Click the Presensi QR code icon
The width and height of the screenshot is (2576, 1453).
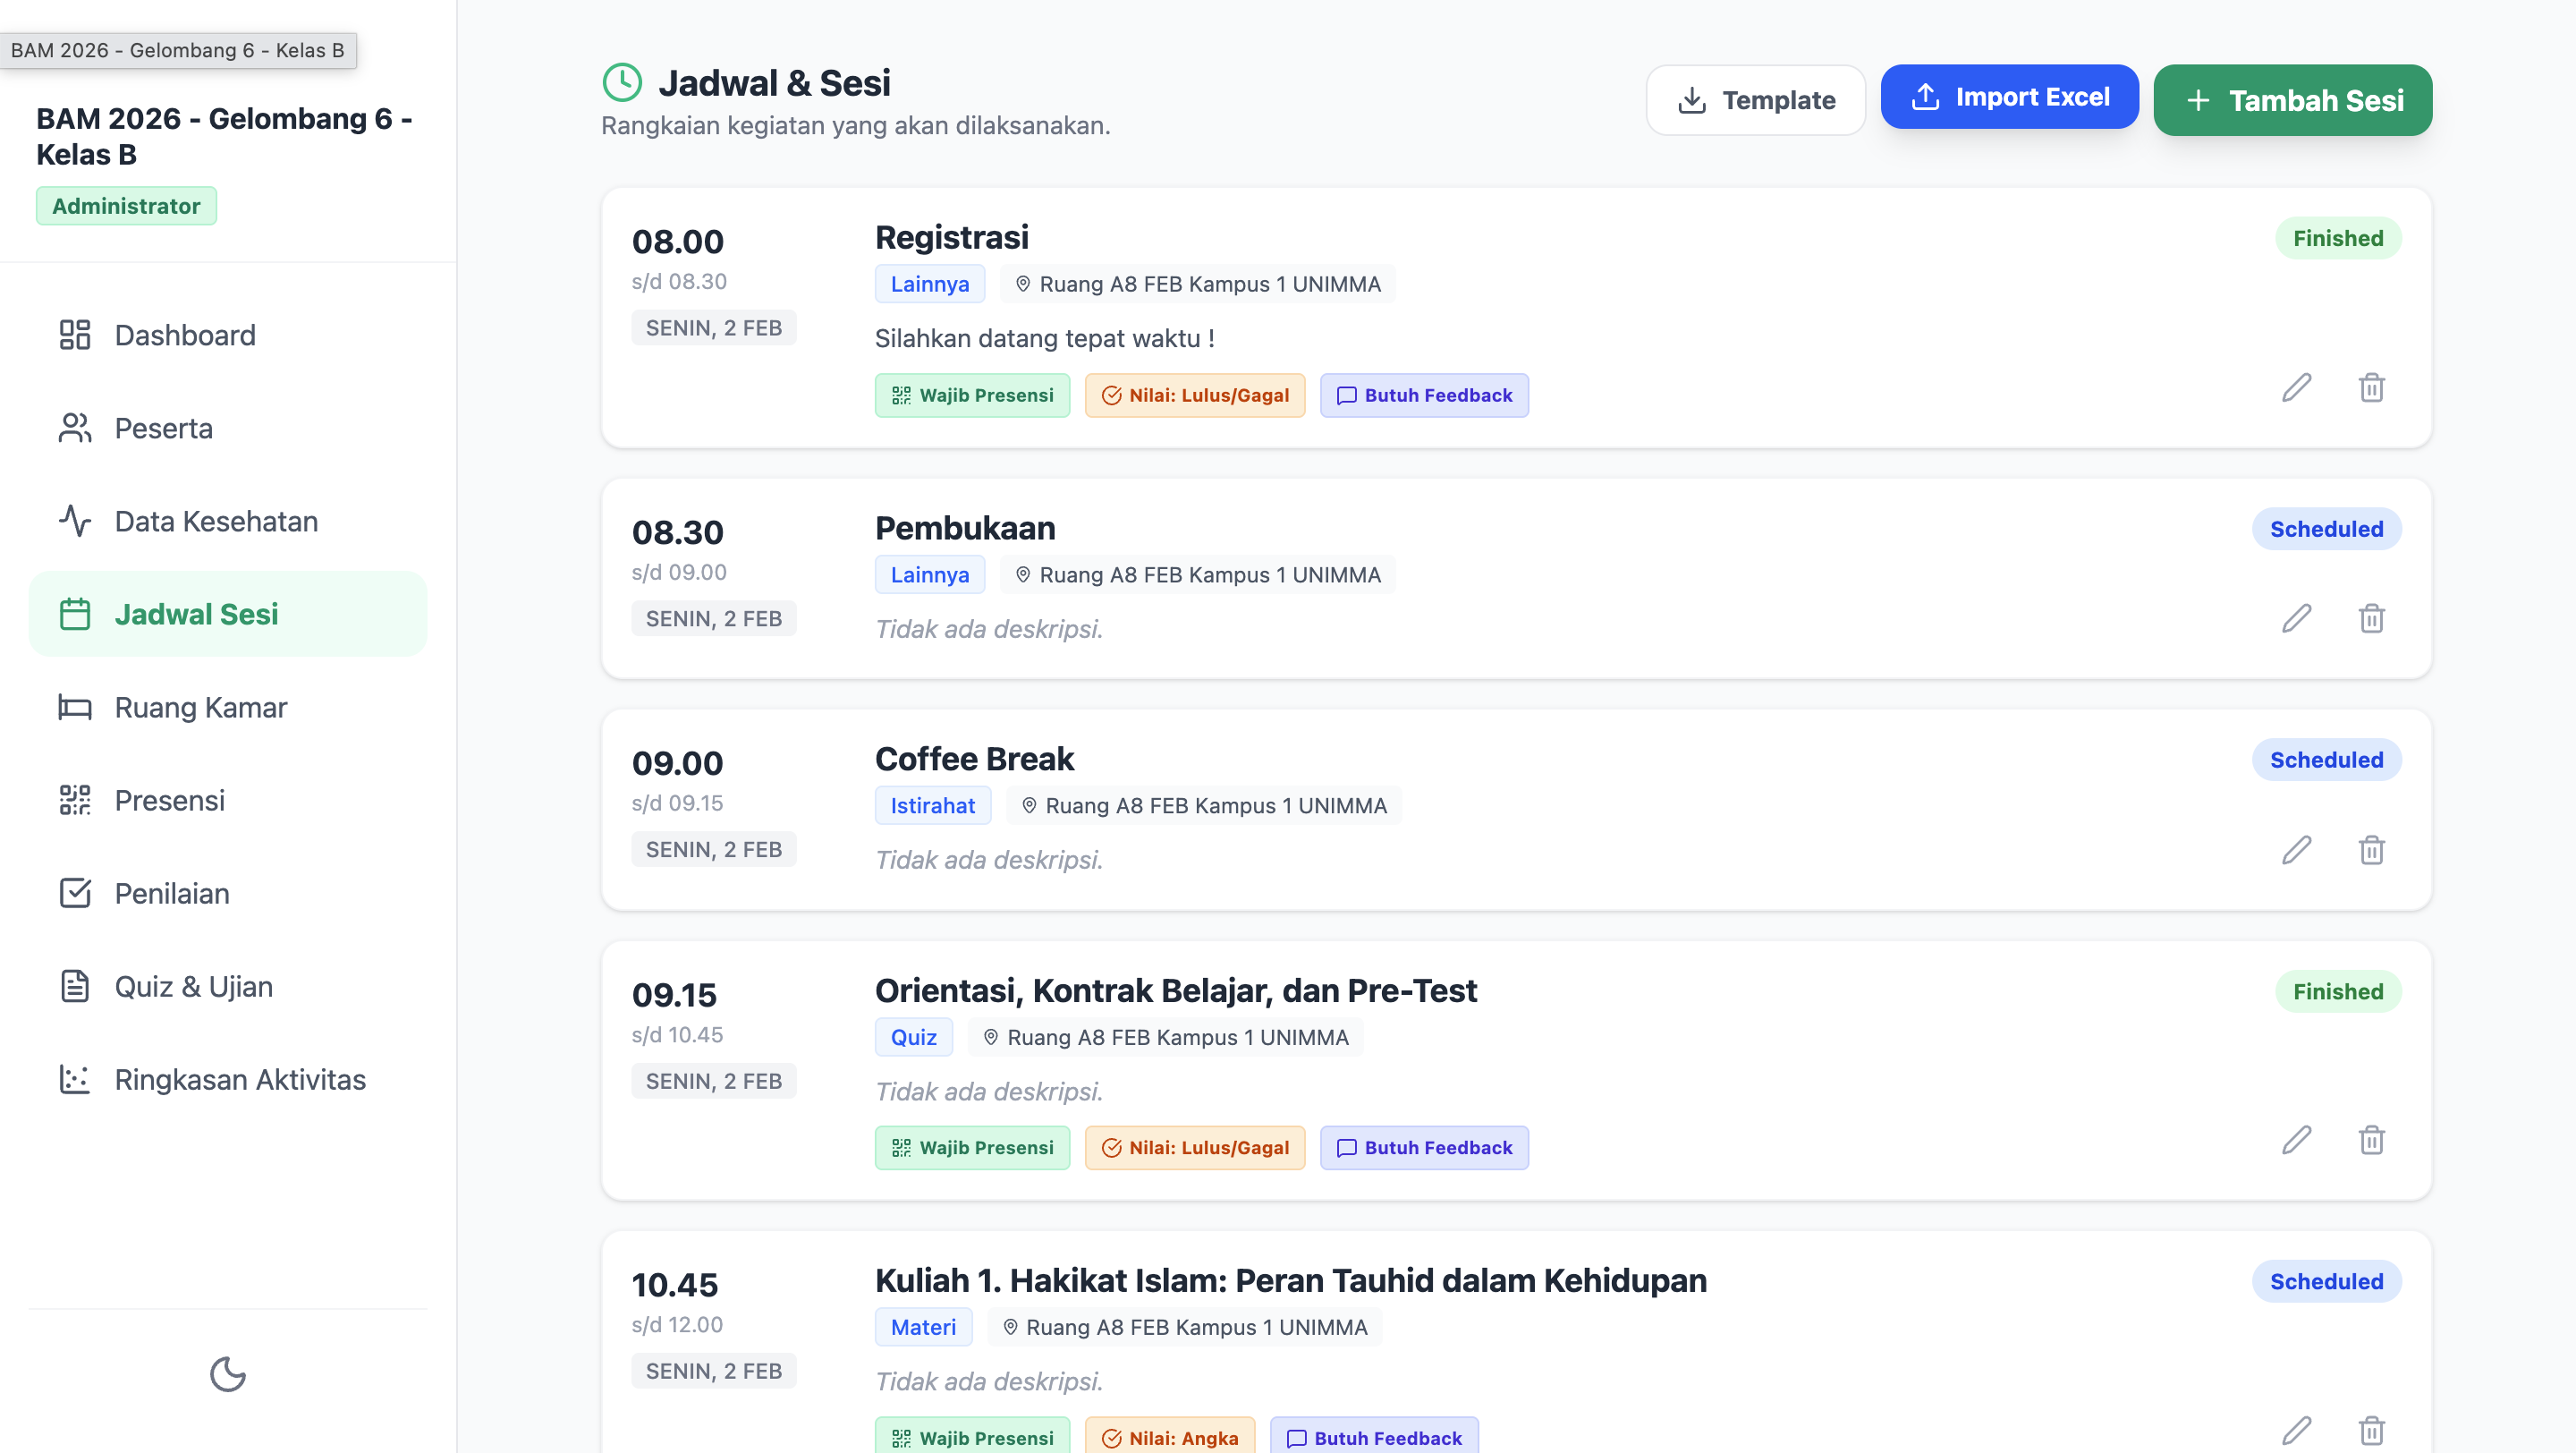(75, 800)
